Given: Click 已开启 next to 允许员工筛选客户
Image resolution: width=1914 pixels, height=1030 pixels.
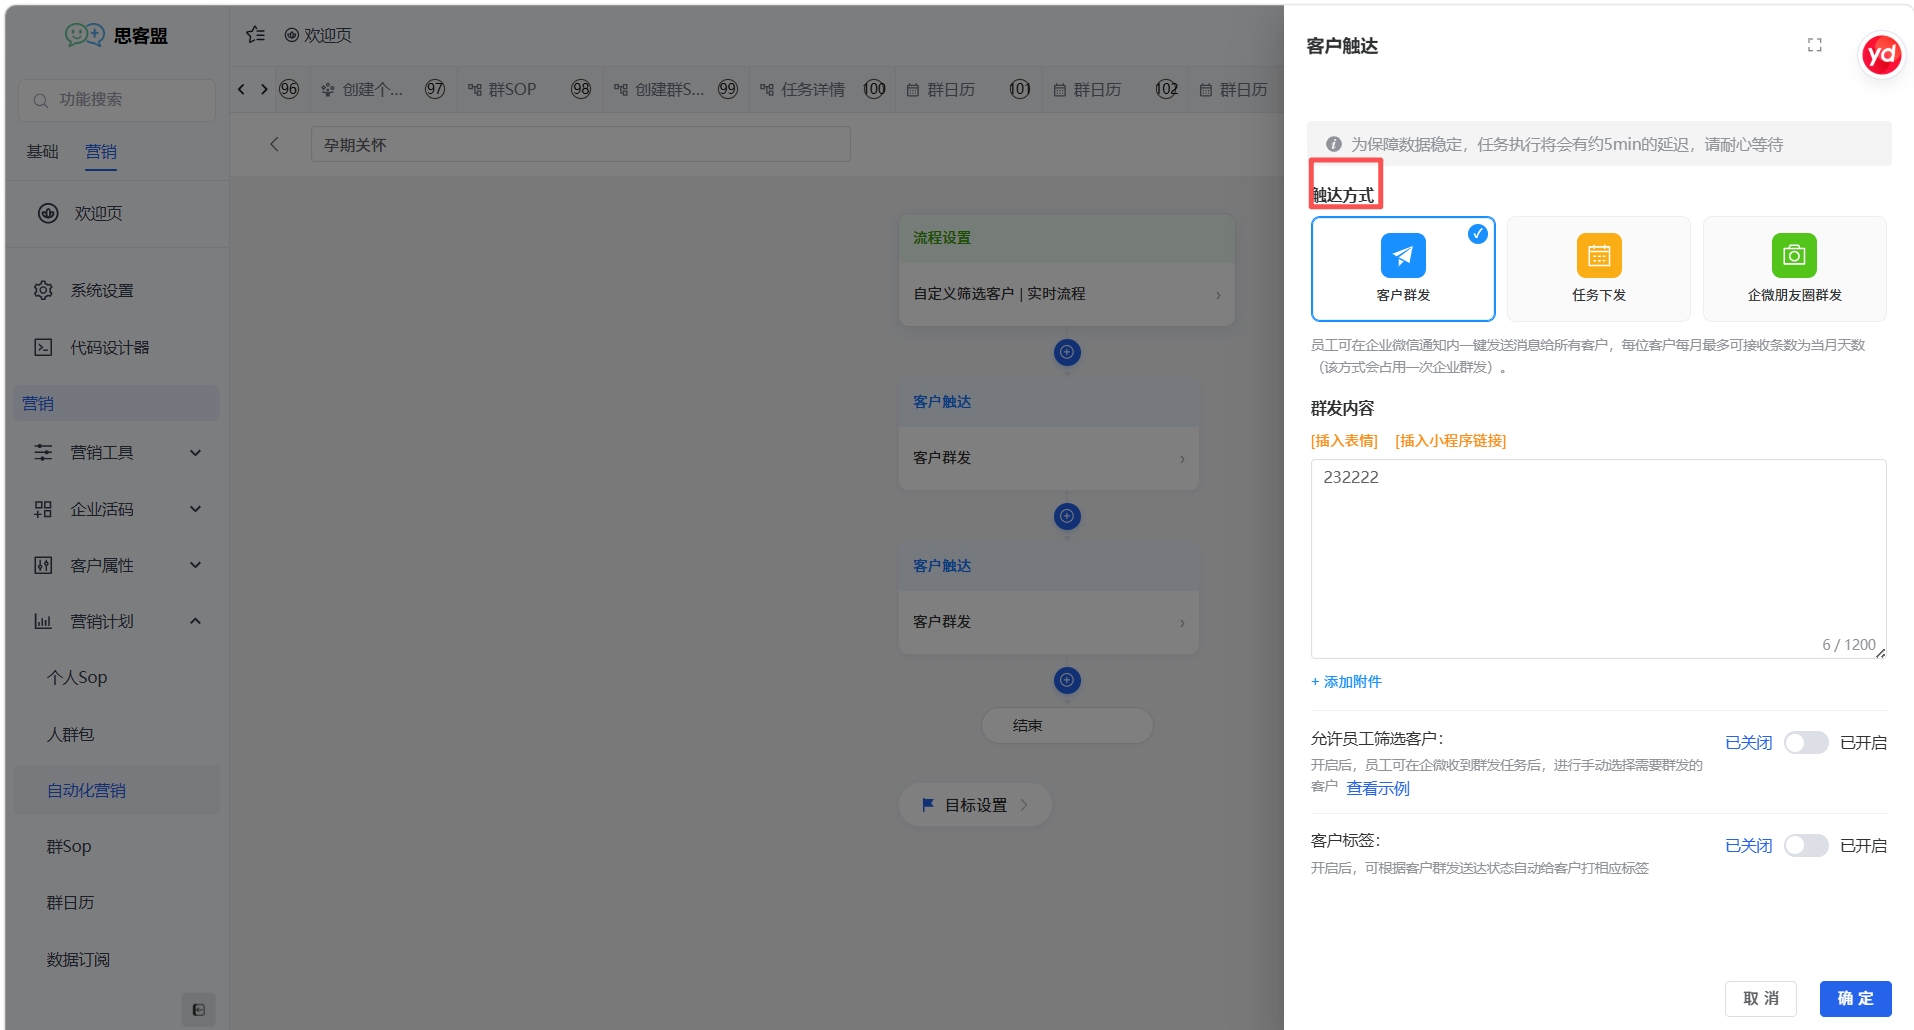Looking at the screenshot, I should click(1863, 742).
